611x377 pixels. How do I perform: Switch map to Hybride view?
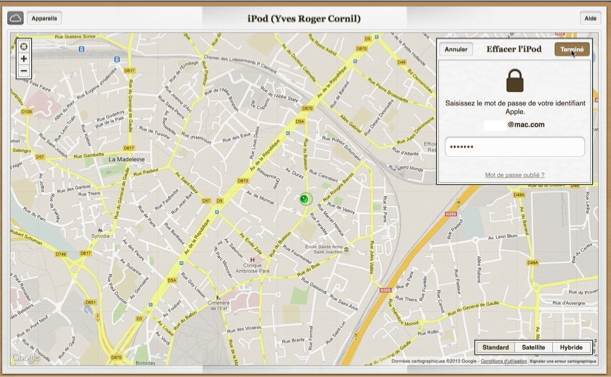571,347
